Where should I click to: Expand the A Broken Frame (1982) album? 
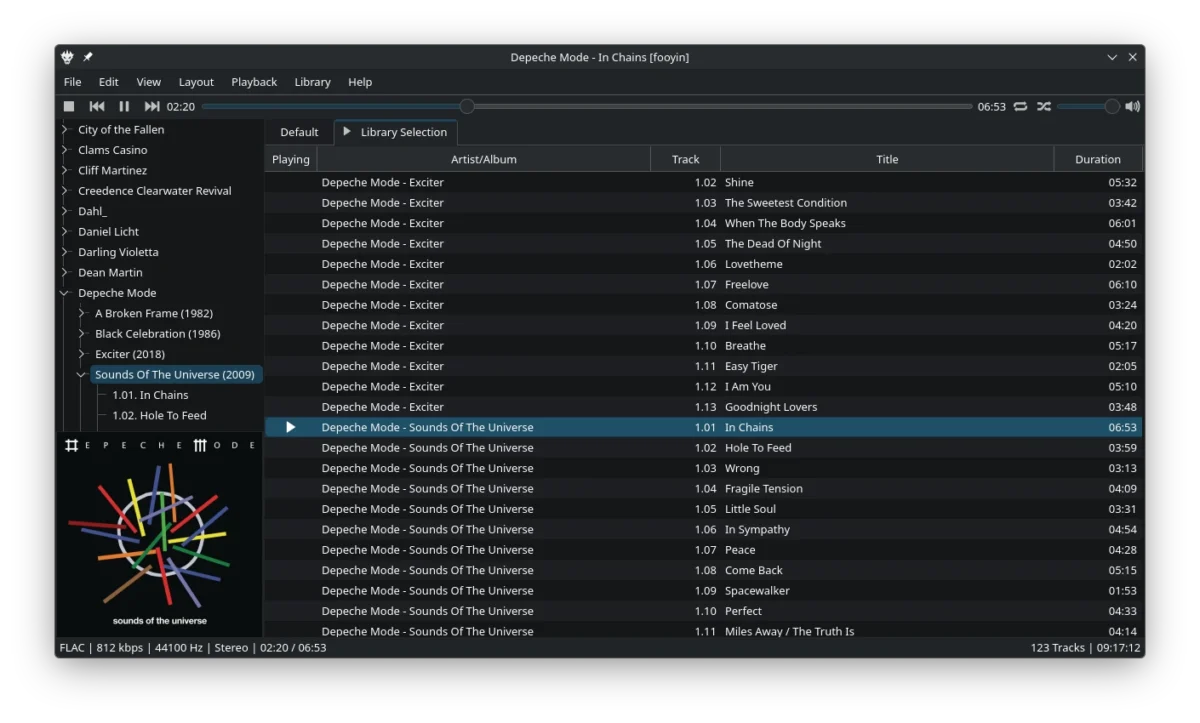82,313
